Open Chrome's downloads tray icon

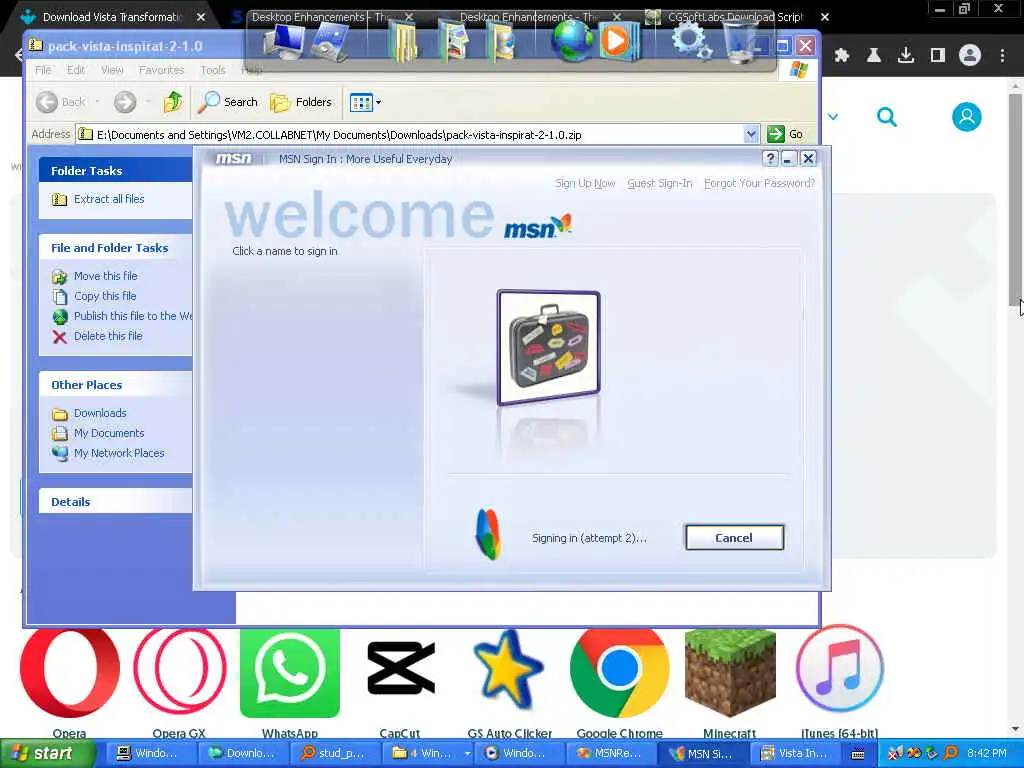coord(906,56)
